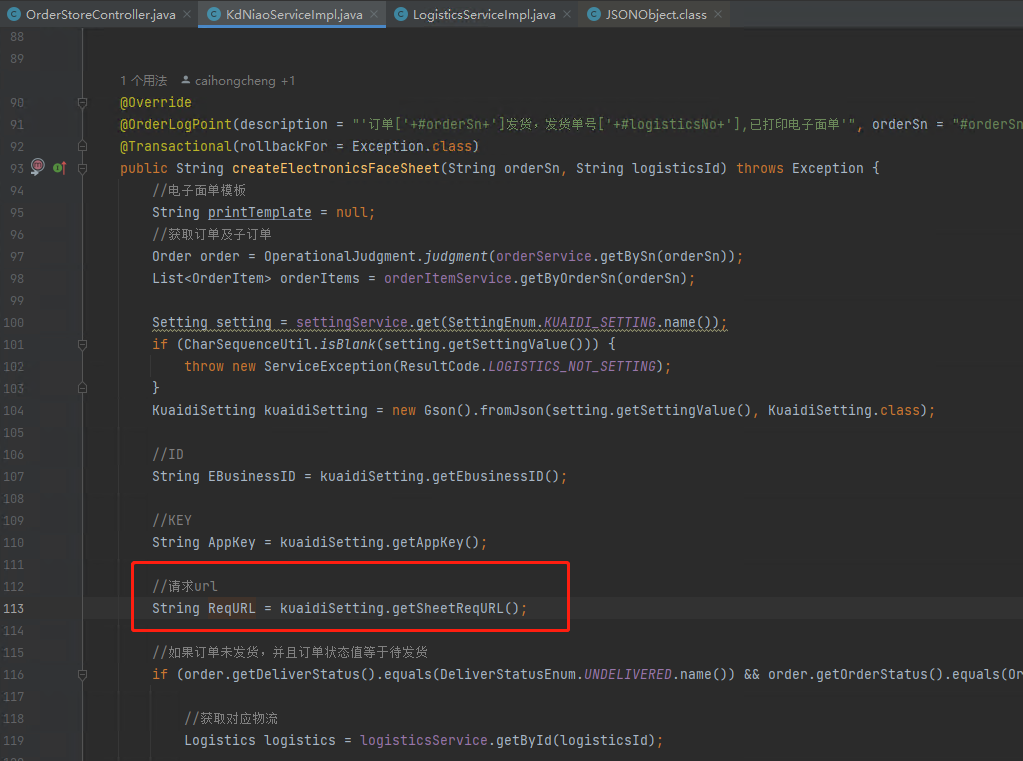Click the isBlank method call
Screen dimensions: 1023x761
(x=348, y=344)
